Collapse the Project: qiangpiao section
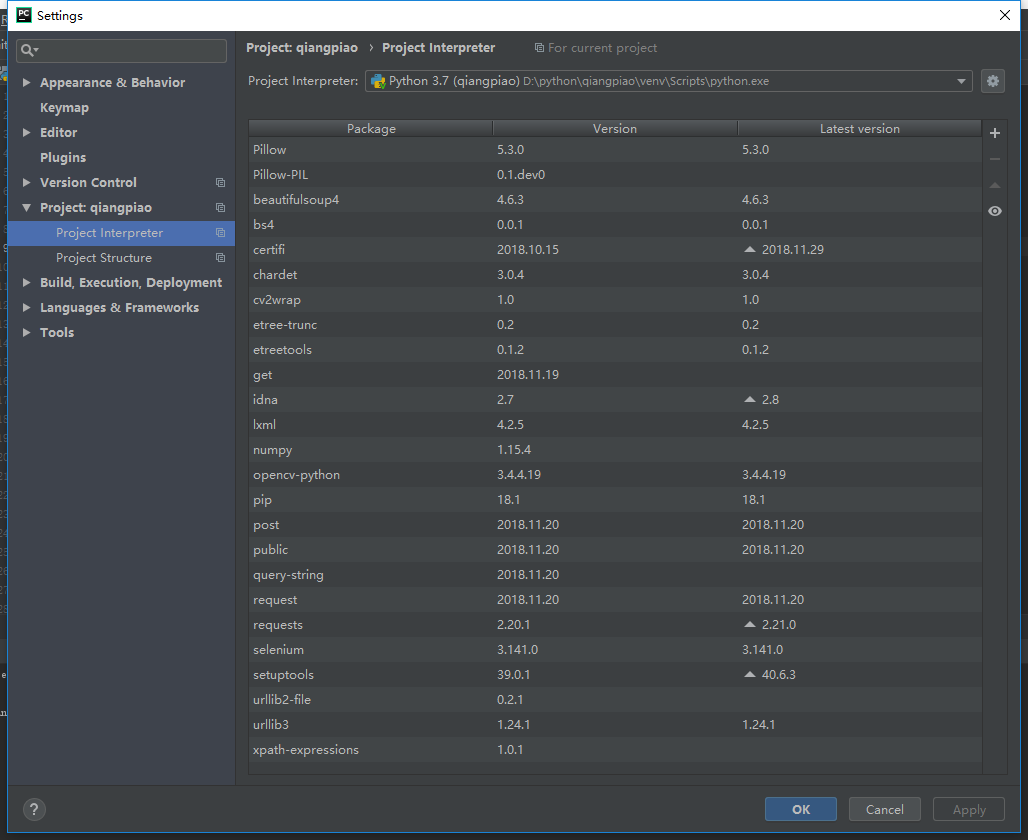 click(x=26, y=208)
